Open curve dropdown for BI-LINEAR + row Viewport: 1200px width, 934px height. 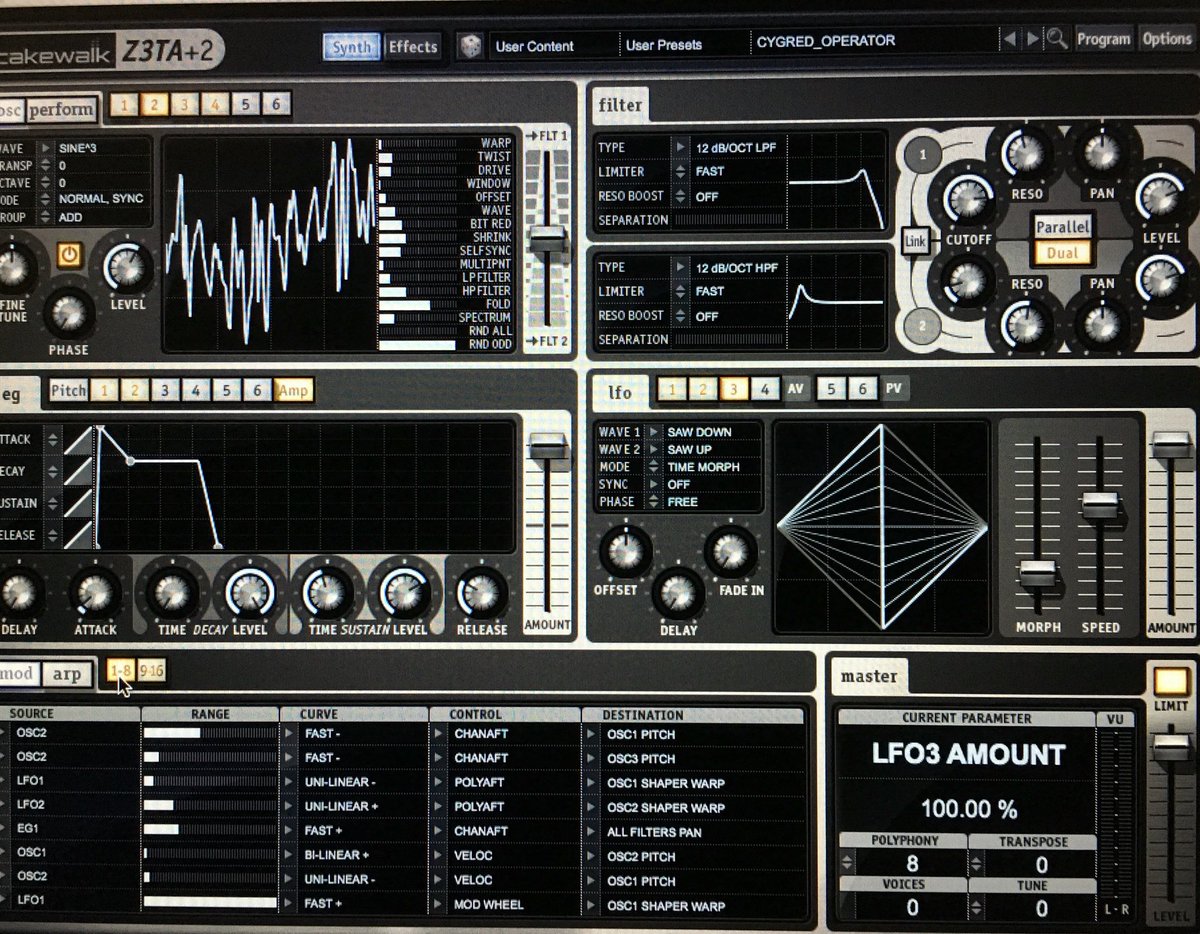[290, 856]
